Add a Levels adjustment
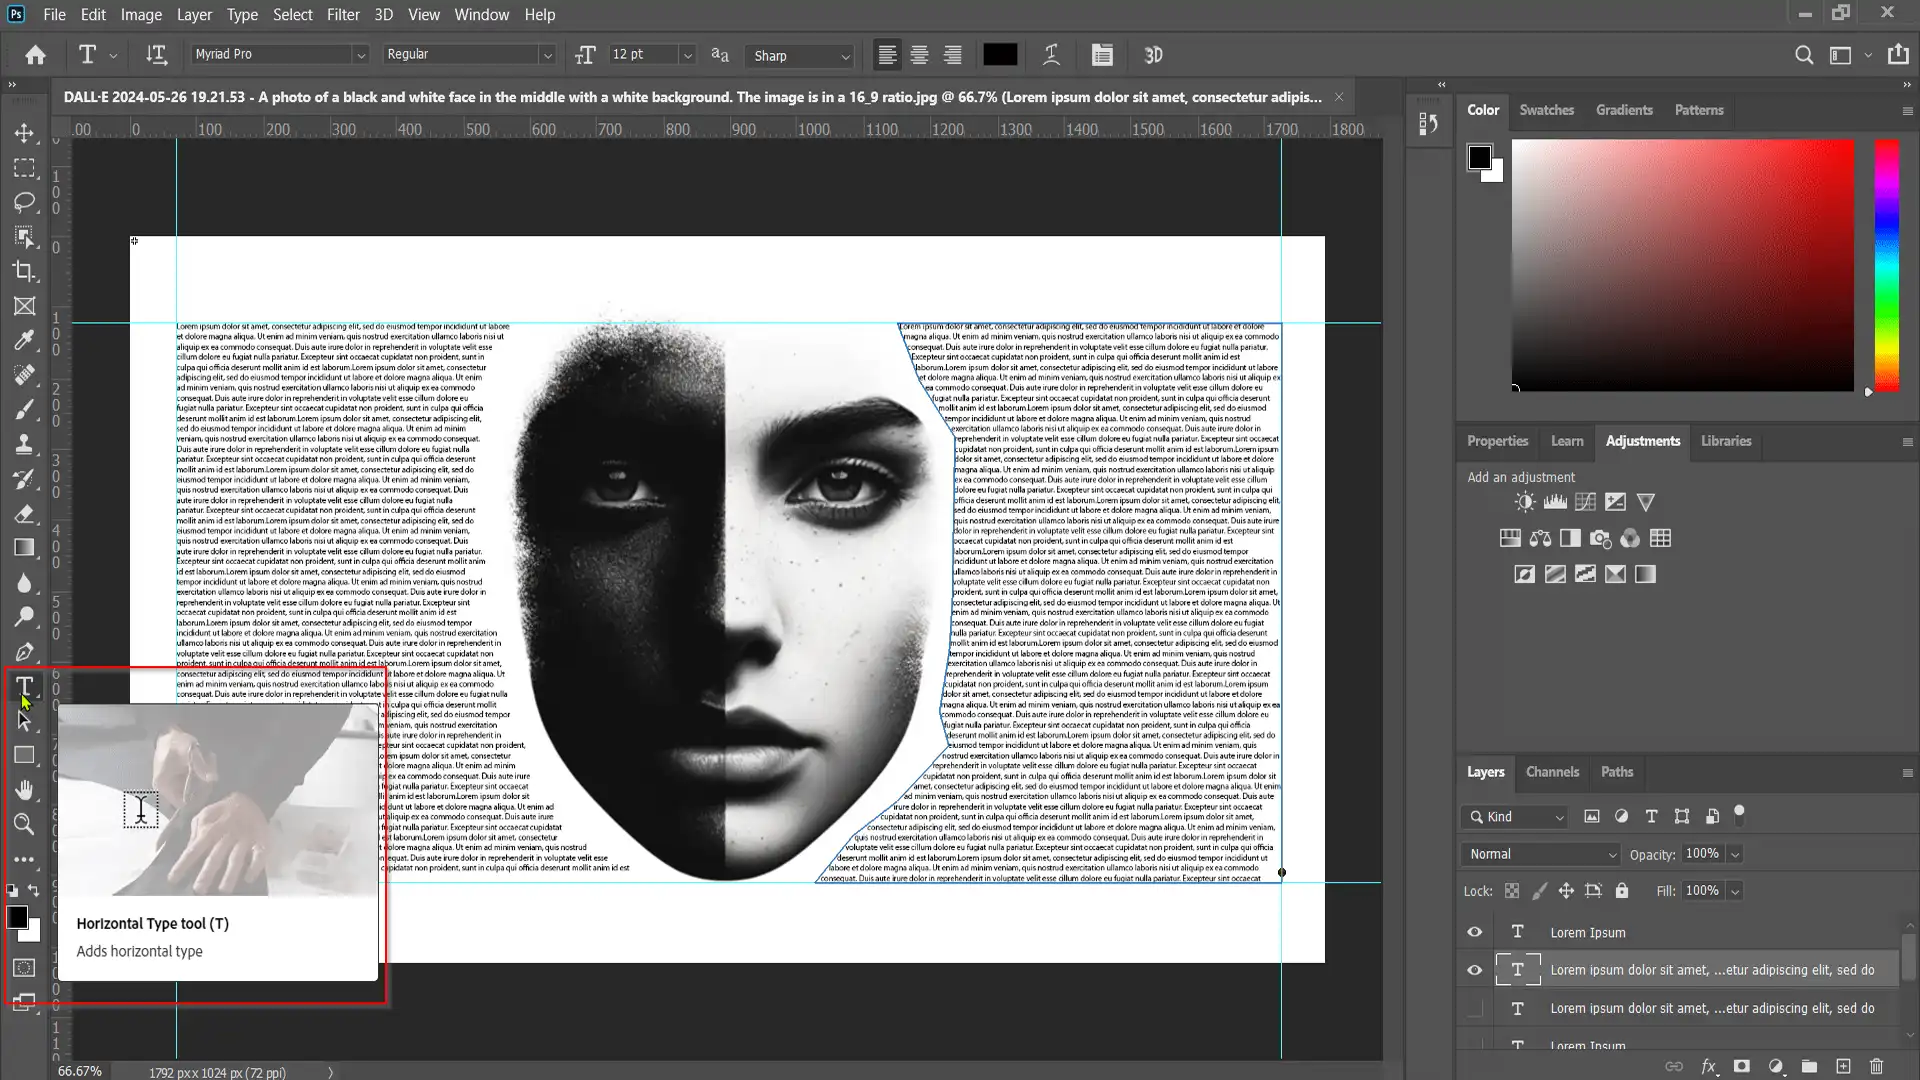 pos(1555,502)
